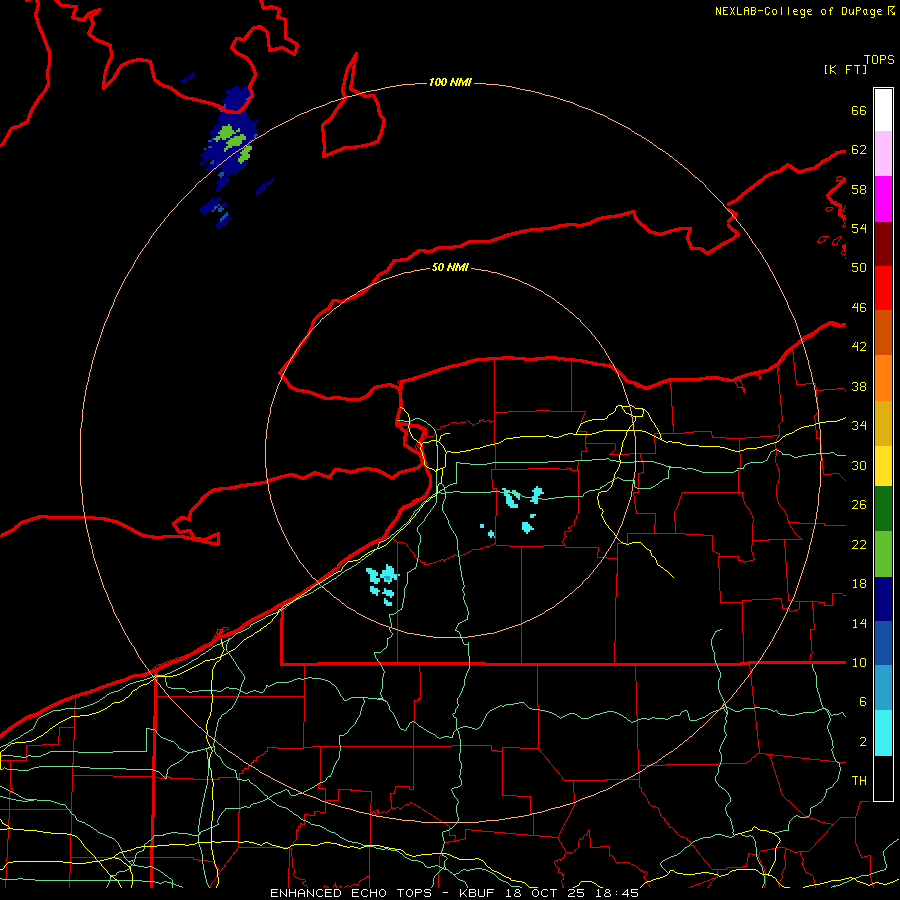Click the light pink swatch on the legend
The width and height of the screenshot is (900, 900).
coord(883,154)
